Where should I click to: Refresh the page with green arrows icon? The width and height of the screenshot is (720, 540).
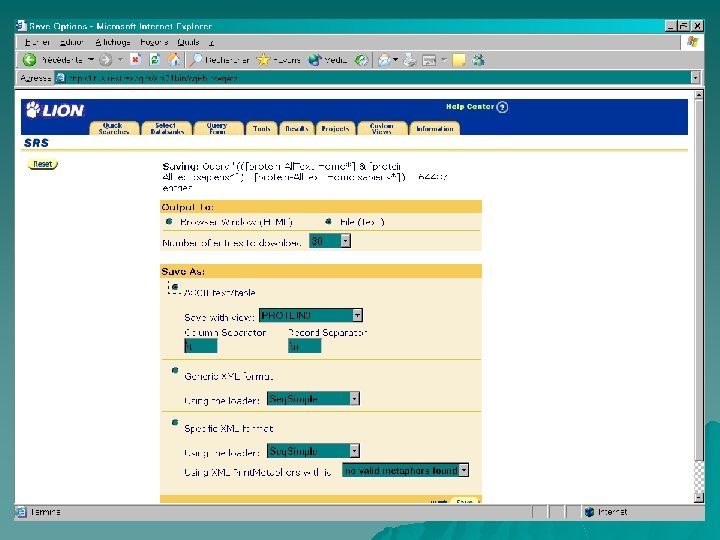(155, 60)
